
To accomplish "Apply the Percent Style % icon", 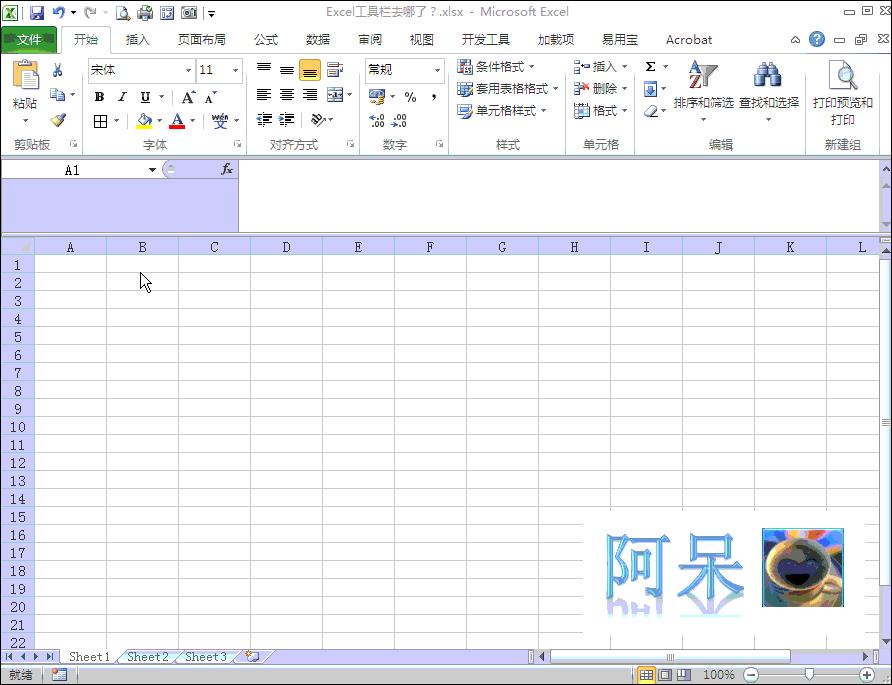I will pyautogui.click(x=410, y=98).
